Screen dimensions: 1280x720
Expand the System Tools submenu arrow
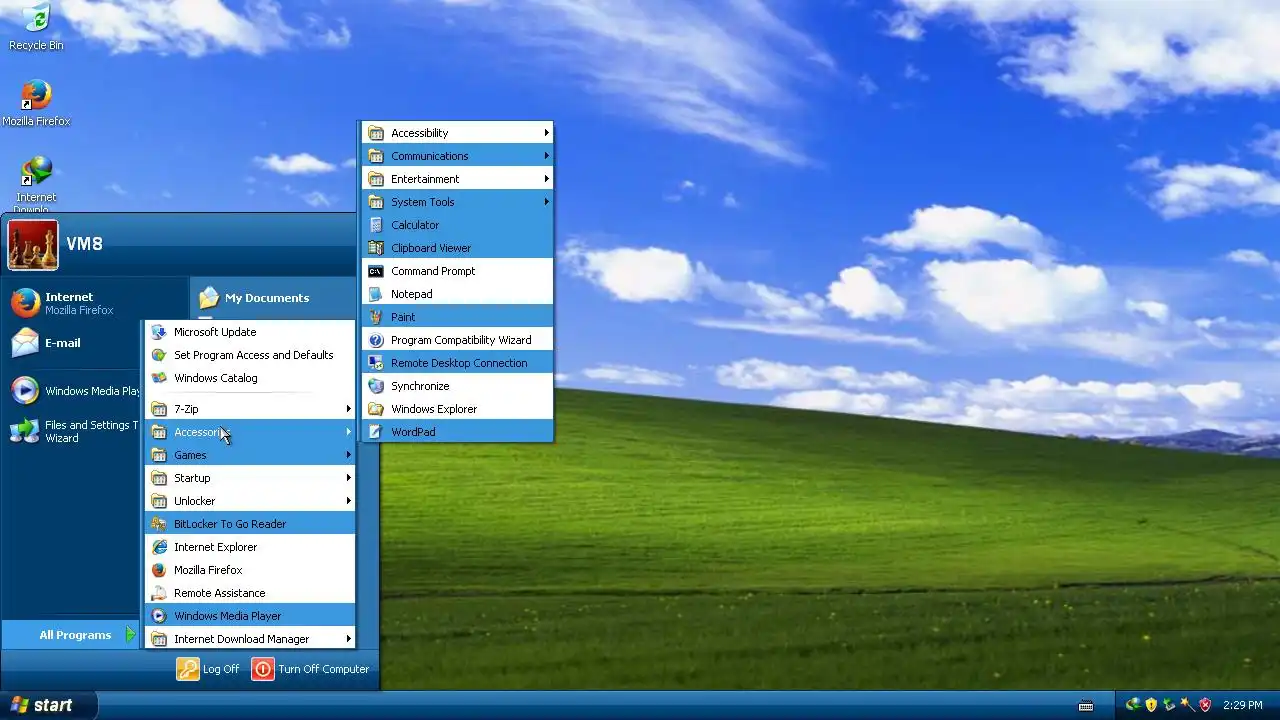(547, 202)
